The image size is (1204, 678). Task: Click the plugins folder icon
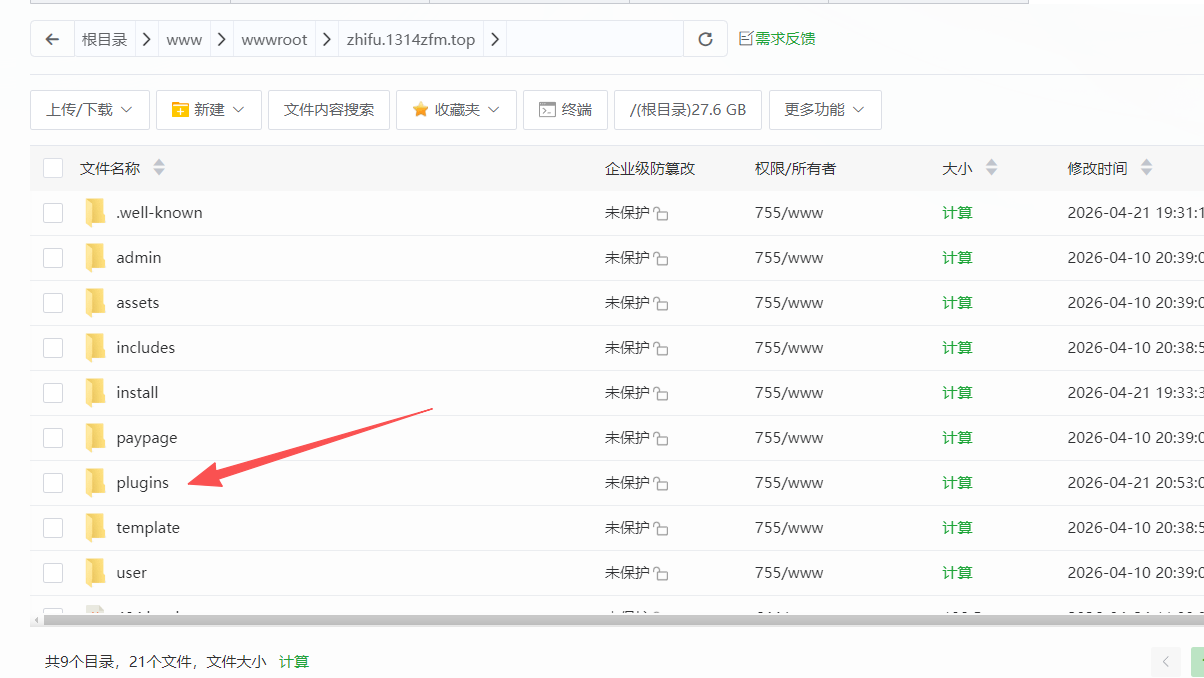[94, 482]
